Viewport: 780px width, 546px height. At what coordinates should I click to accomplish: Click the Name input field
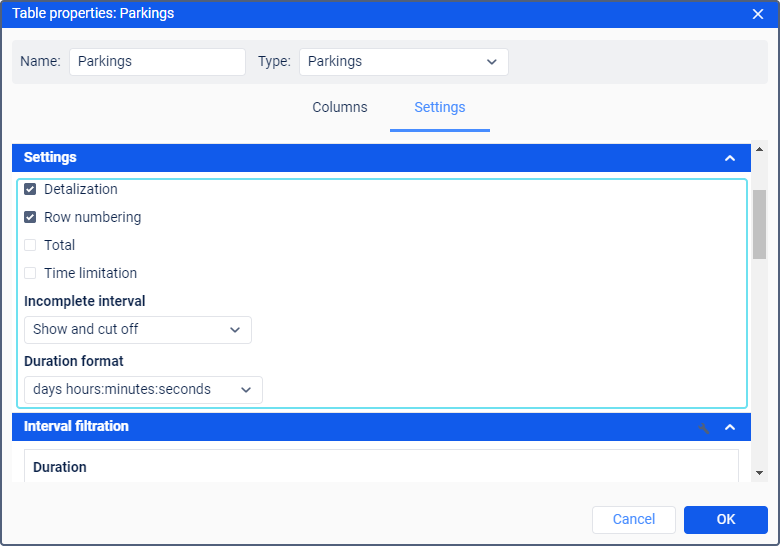[157, 62]
